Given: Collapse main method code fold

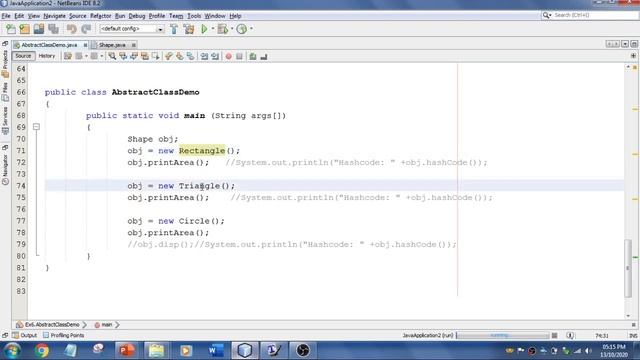Looking at the screenshot, I should pos(36,127).
